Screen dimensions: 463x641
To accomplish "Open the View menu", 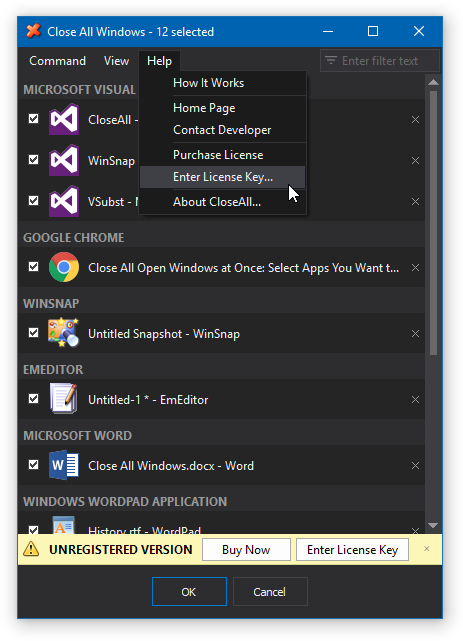I will (116, 61).
